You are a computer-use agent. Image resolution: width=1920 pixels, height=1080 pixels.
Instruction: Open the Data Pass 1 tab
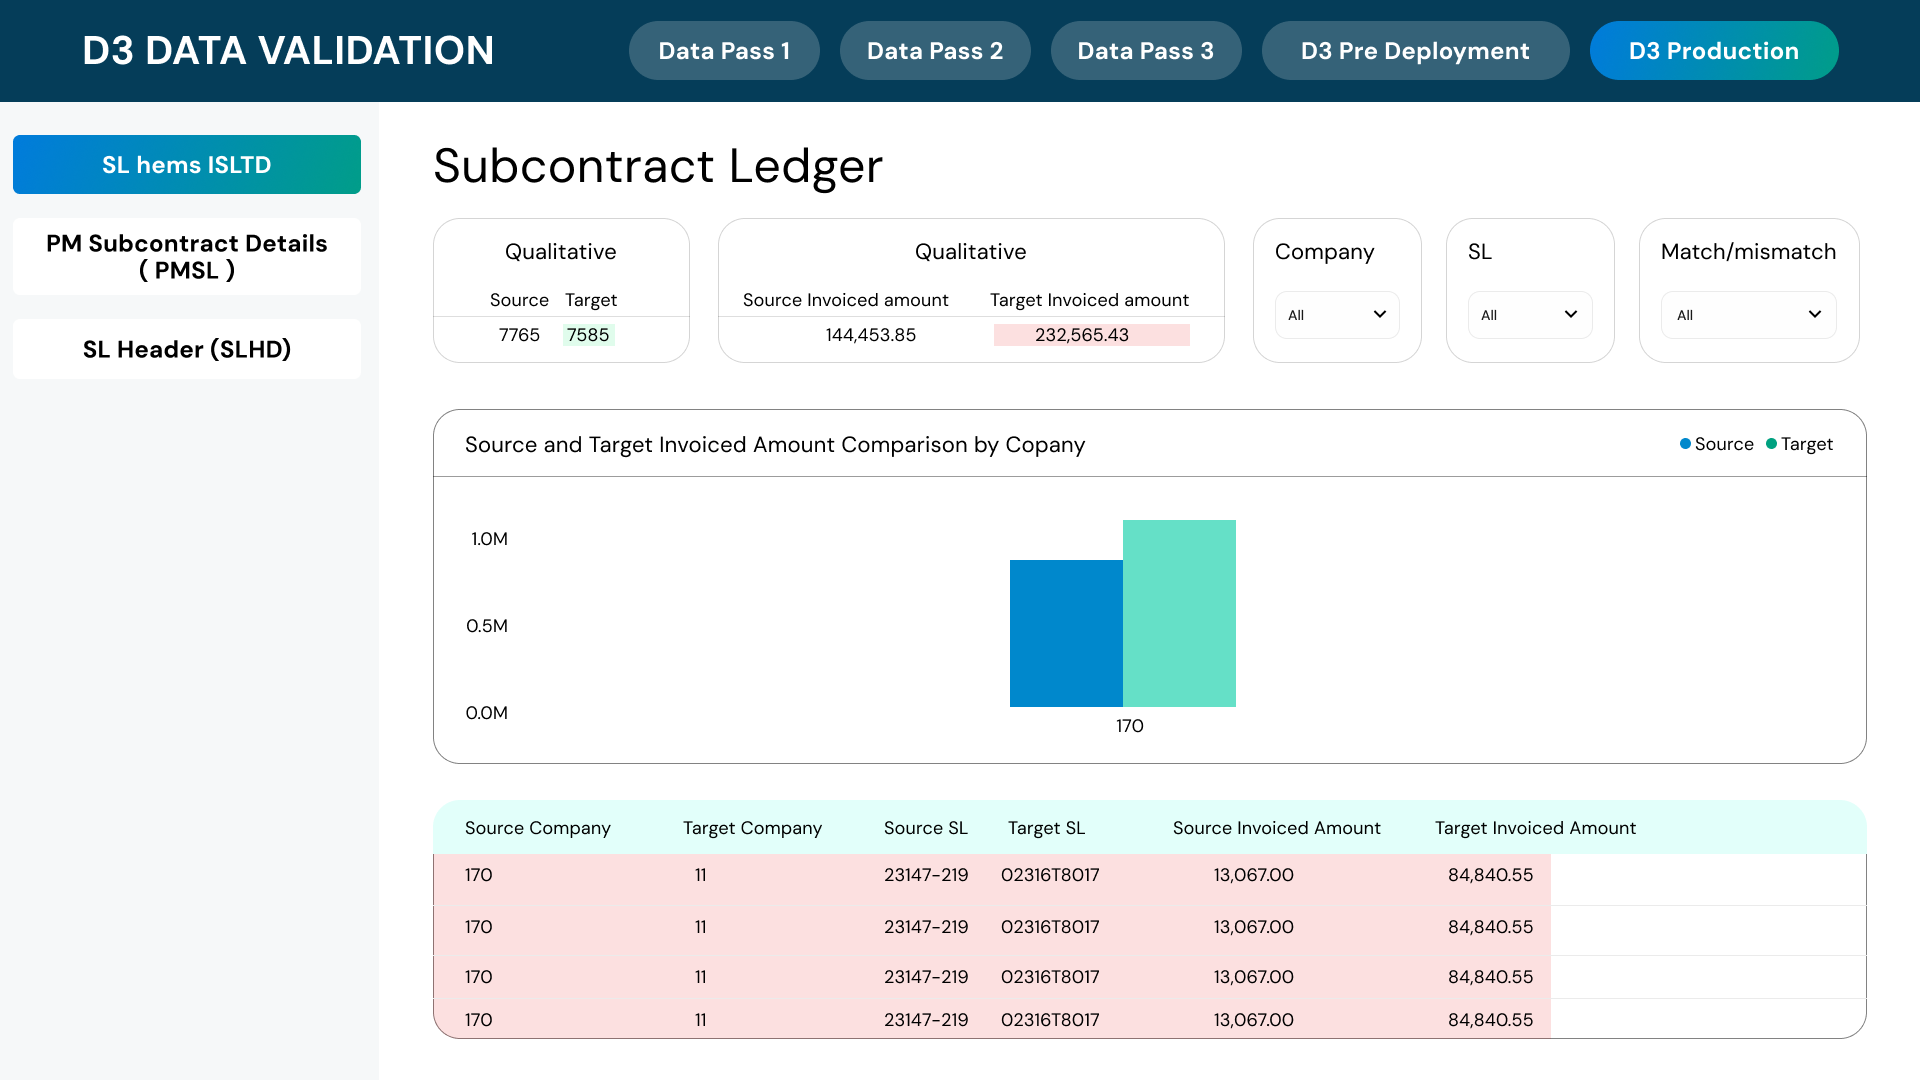pos(724,51)
